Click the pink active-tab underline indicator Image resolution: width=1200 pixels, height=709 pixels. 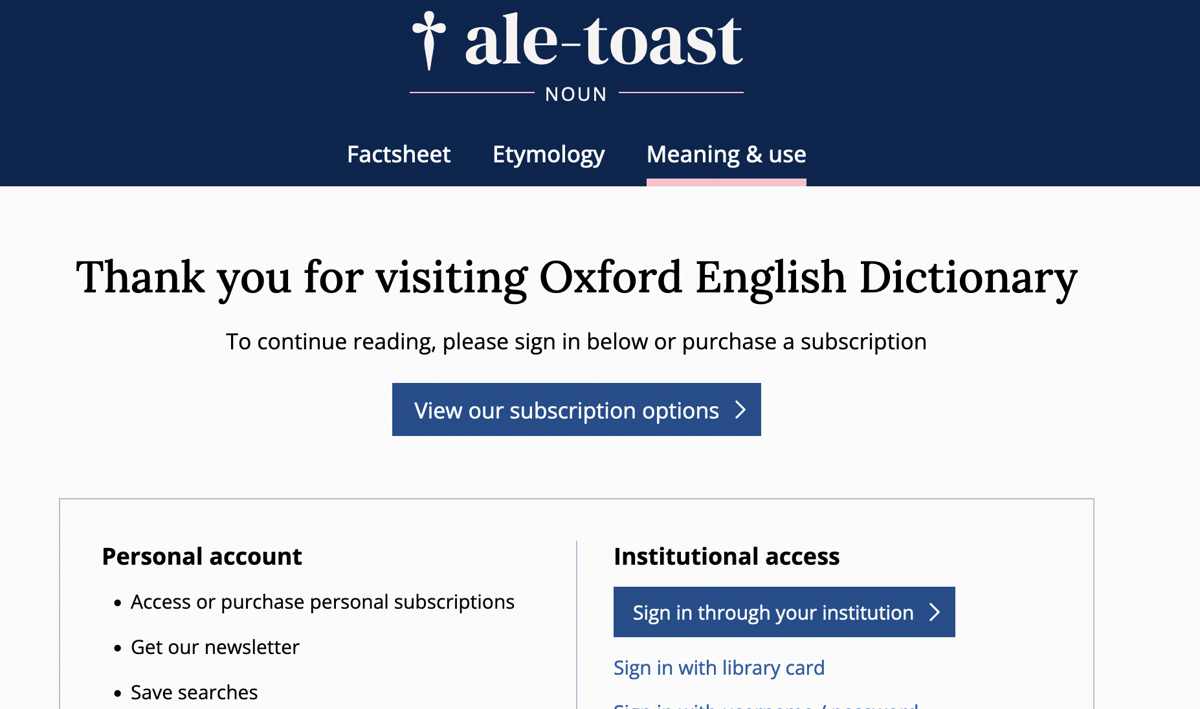[x=726, y=182]
